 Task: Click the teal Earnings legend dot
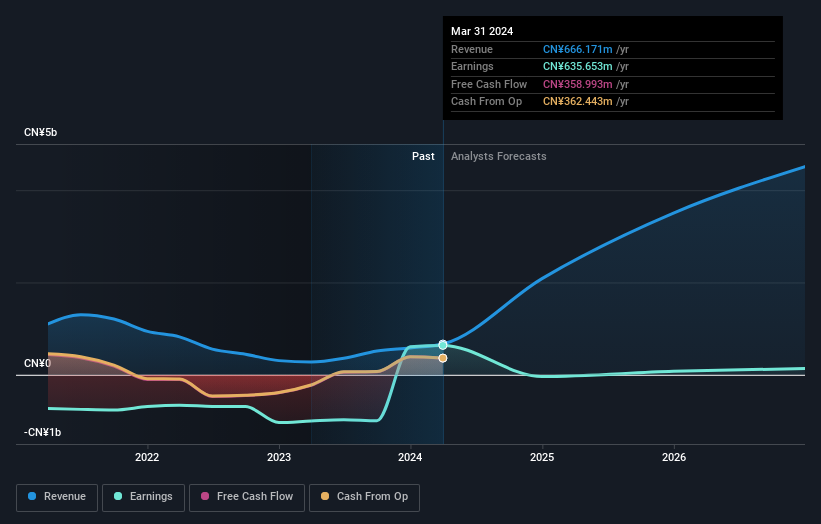pyautogui.click(x=118, y=496)
